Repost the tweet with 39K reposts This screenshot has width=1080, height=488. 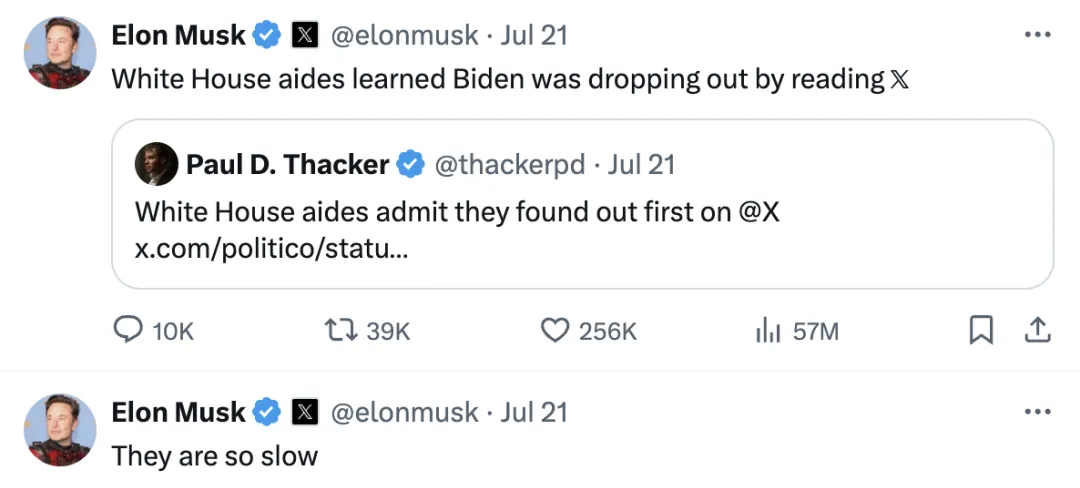(338, 331)
